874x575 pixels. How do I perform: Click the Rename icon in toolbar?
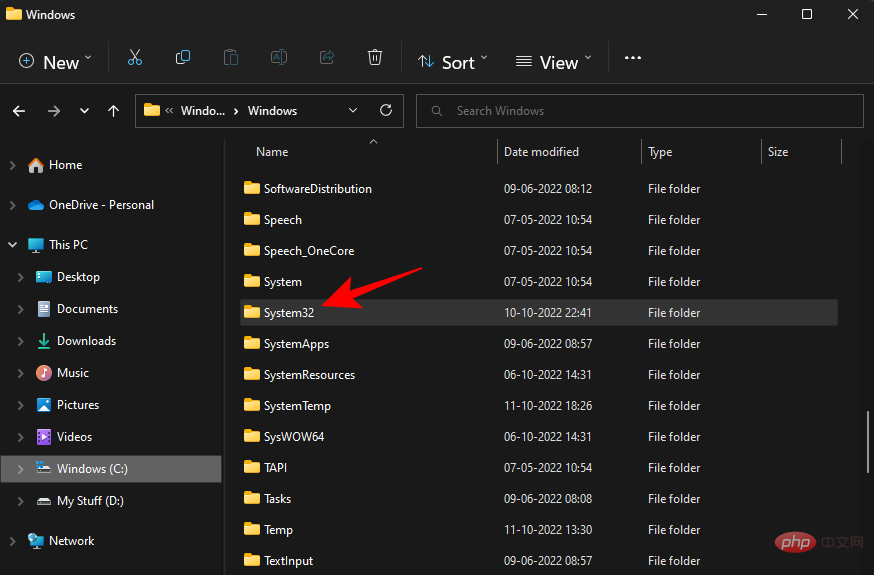click(x=279, y=57)
